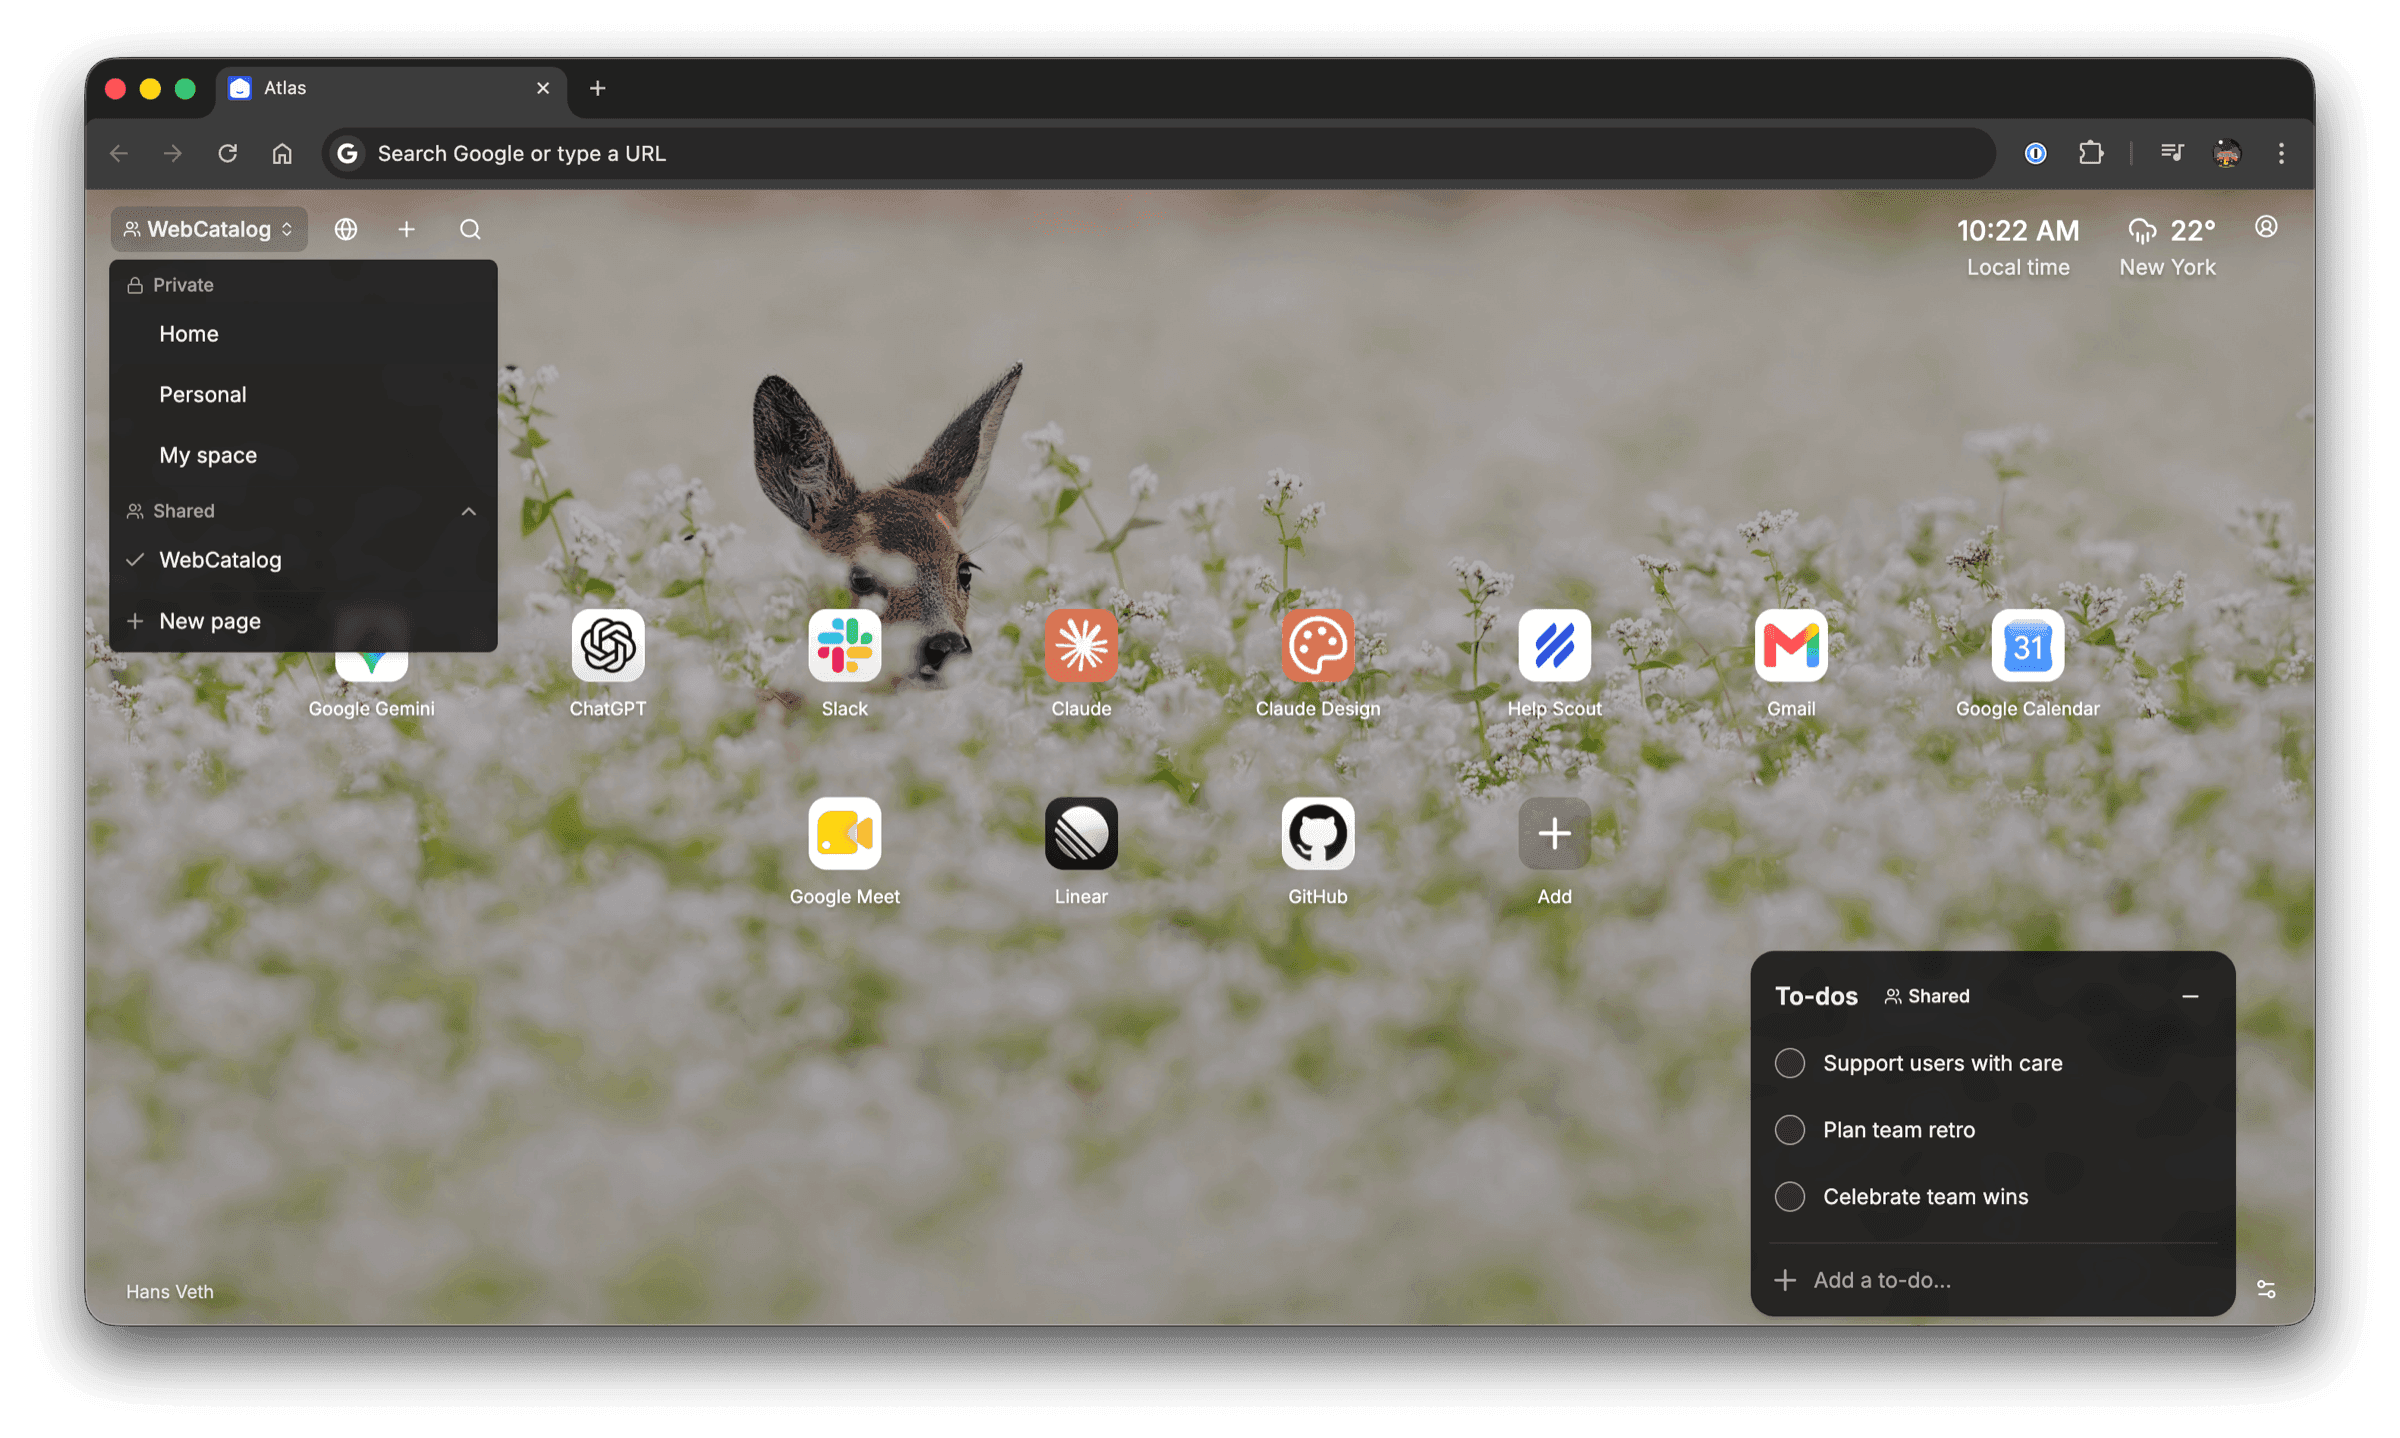Click the 1Password extension icon
The image size is (2400, 1438).
point(2035,153)
